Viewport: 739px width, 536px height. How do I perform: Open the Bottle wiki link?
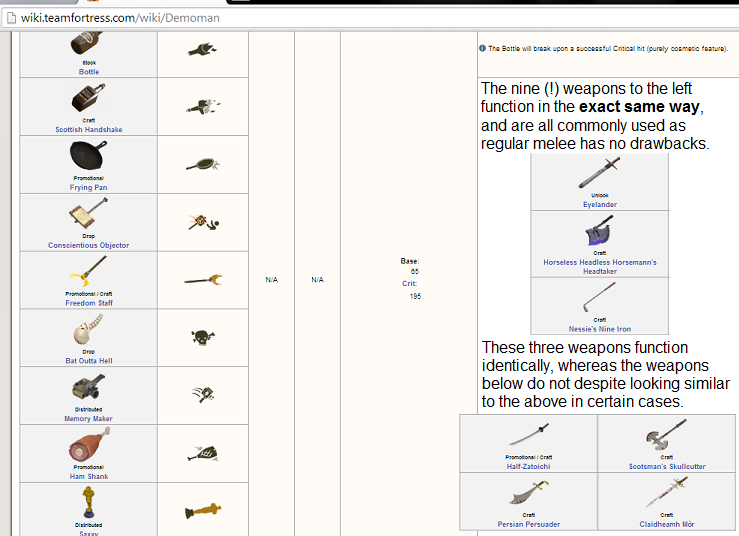88,72
